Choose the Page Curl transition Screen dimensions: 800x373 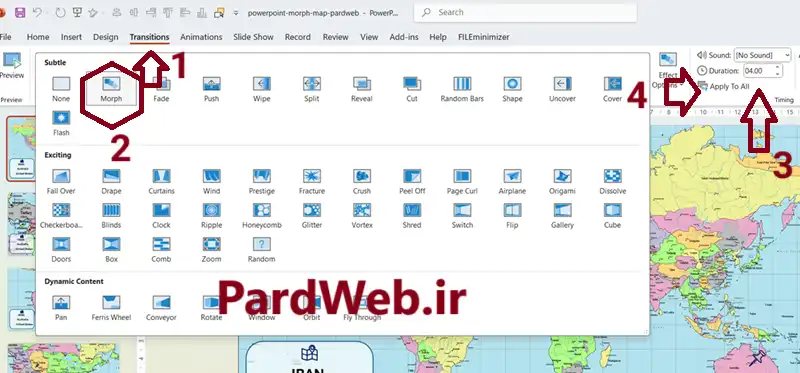tap(462, 181)
